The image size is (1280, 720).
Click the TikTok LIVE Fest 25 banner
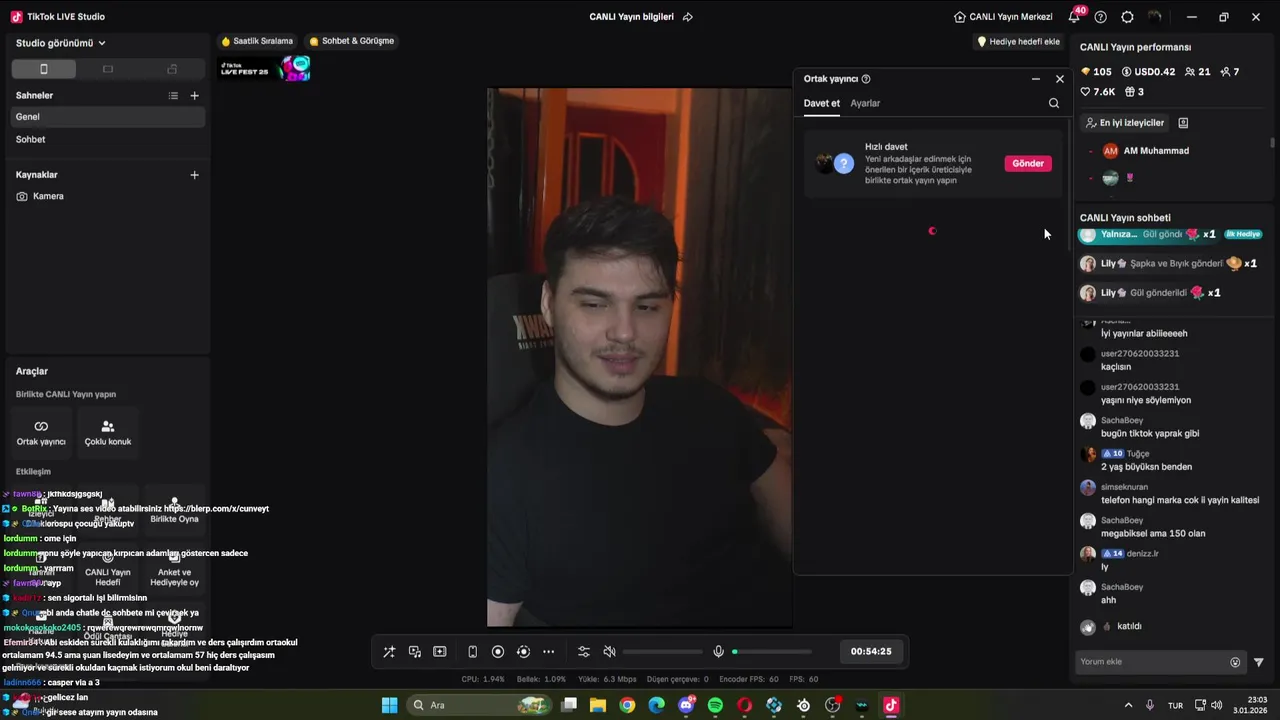pyautogui.click(x=265, y=69)
